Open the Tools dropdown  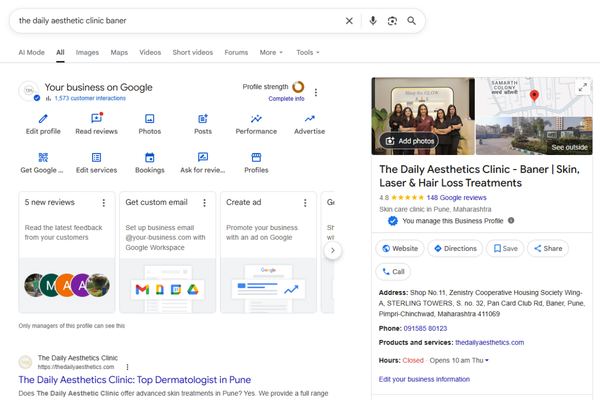point(307,52)
